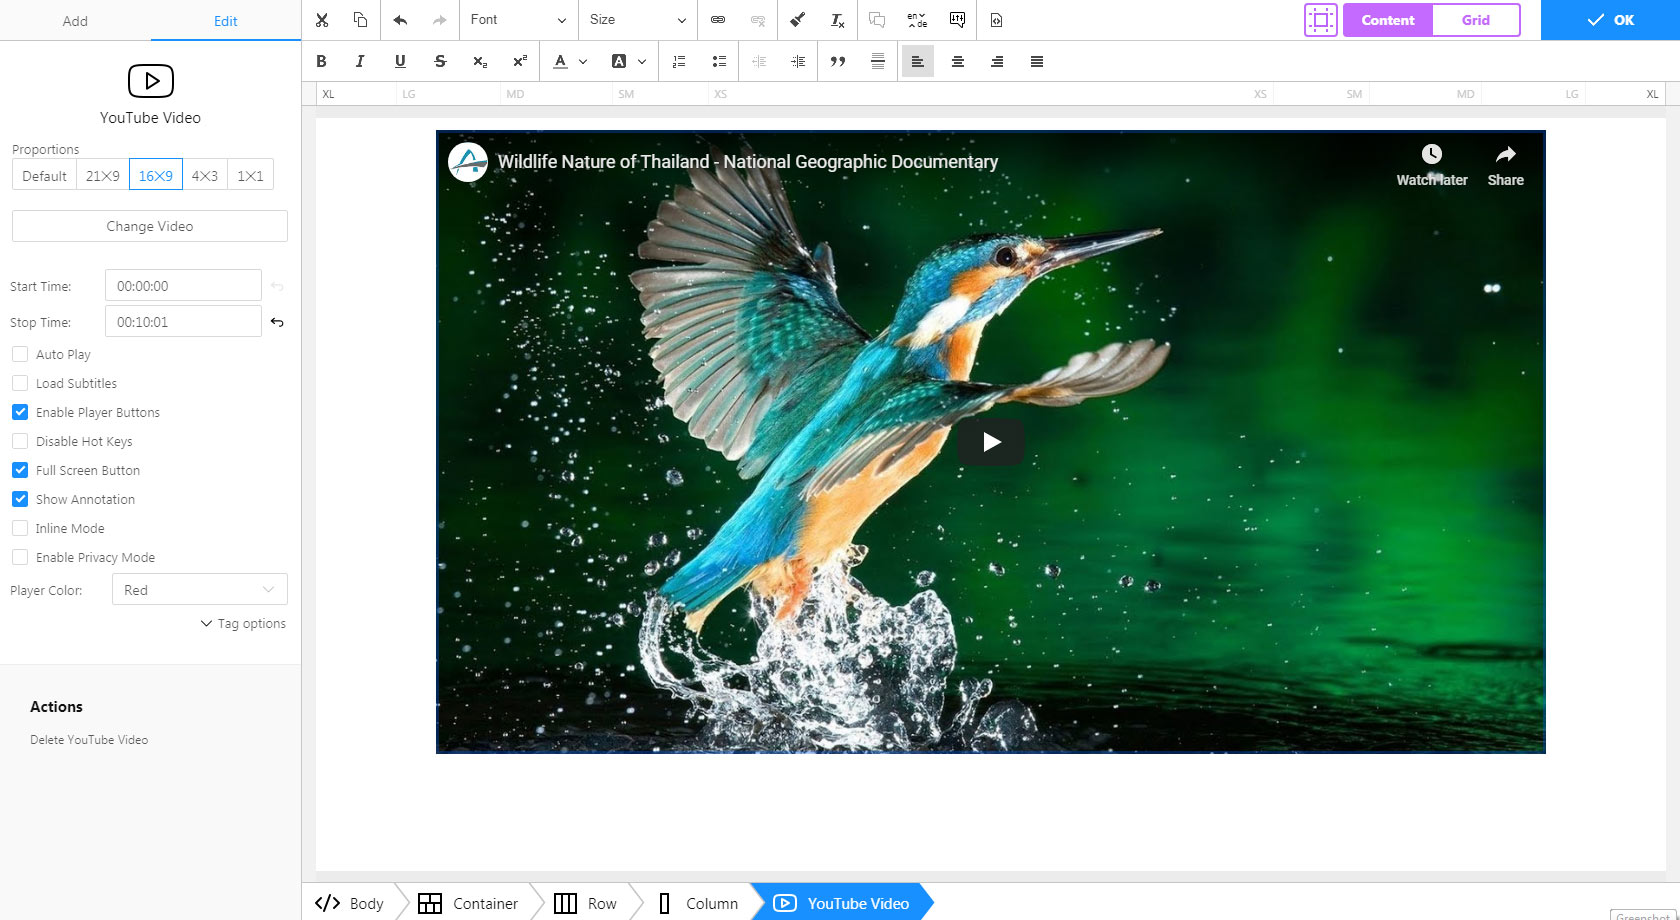The height and width of the screenshot is (920, 1680).
Task: Align text to the right
Action: pyautogui.click(x=997, y=61)
